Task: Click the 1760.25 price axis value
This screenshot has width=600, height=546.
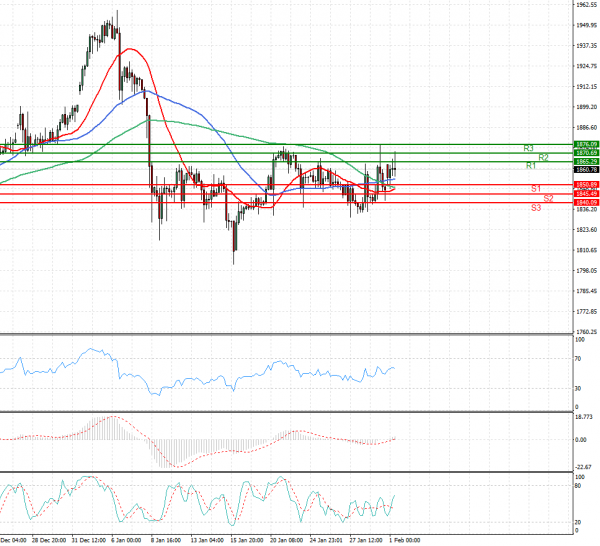Action: tap(587, 332)
